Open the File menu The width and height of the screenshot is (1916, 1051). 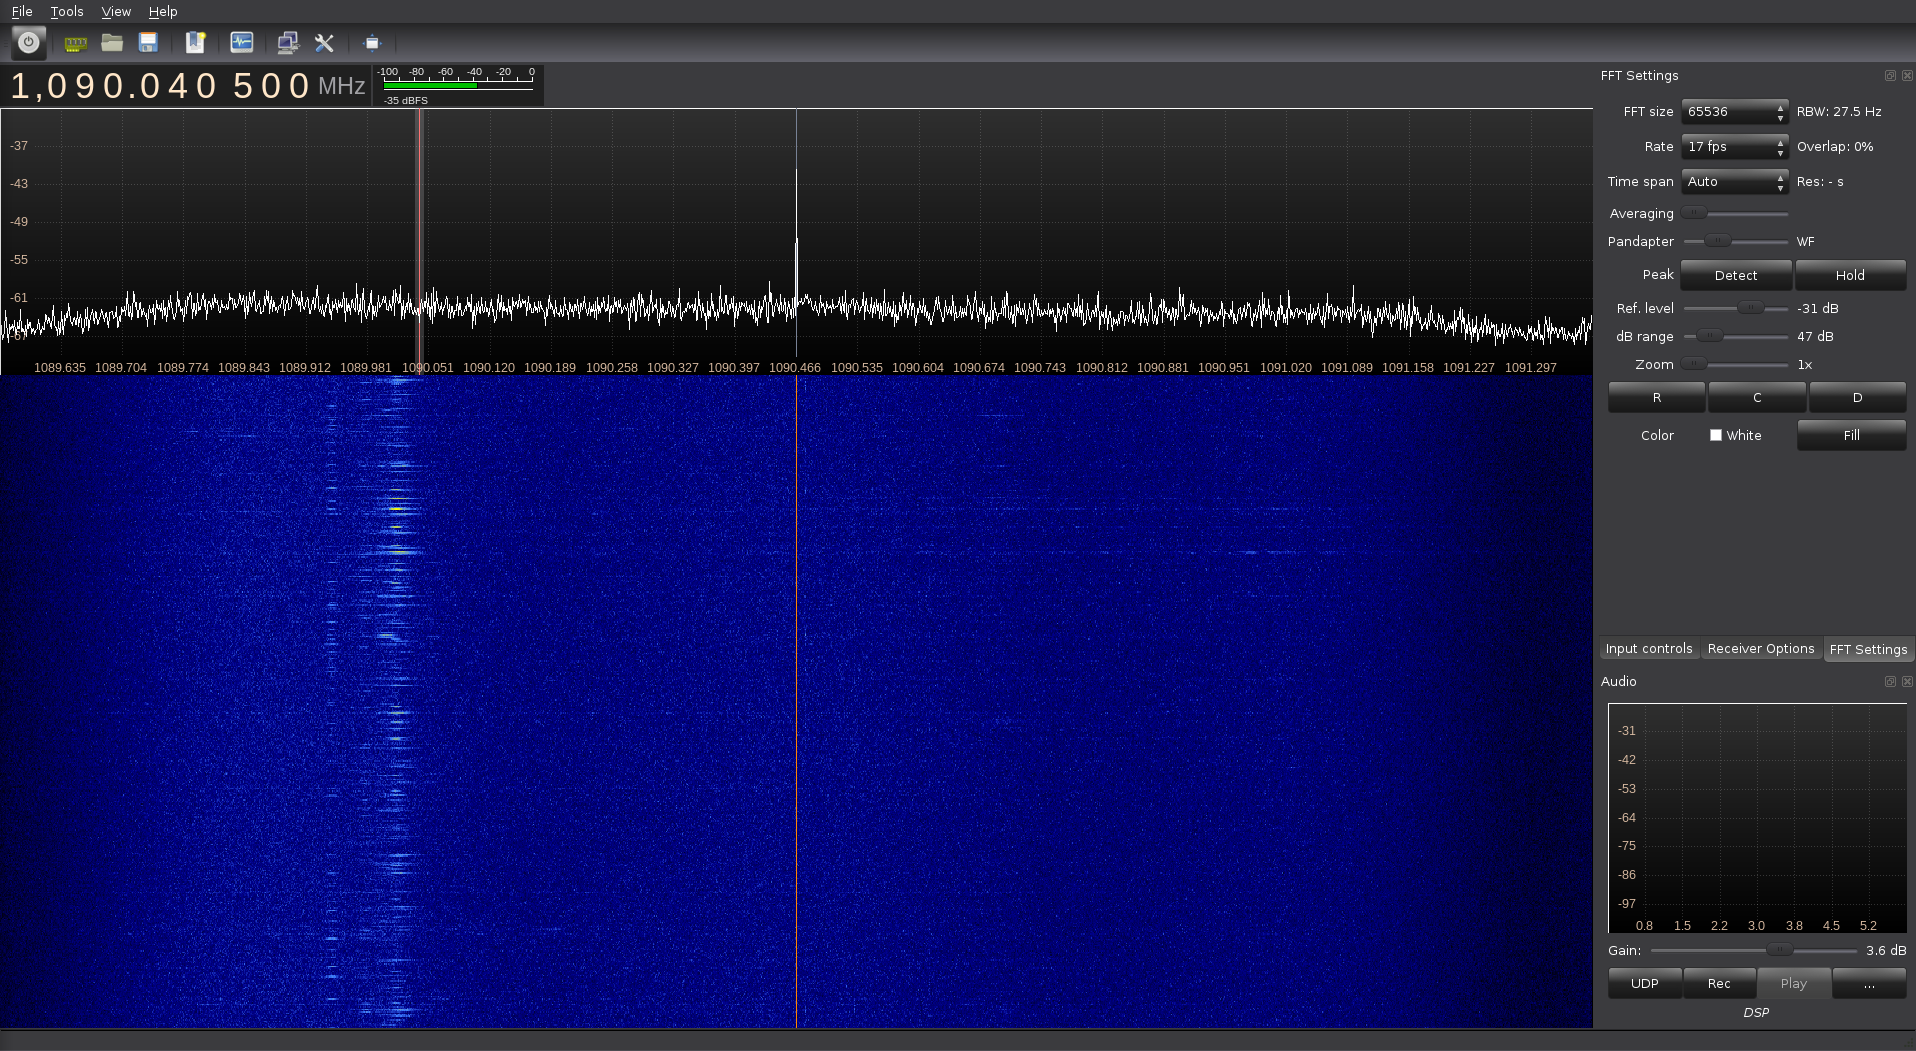click(x=22, y=11)
